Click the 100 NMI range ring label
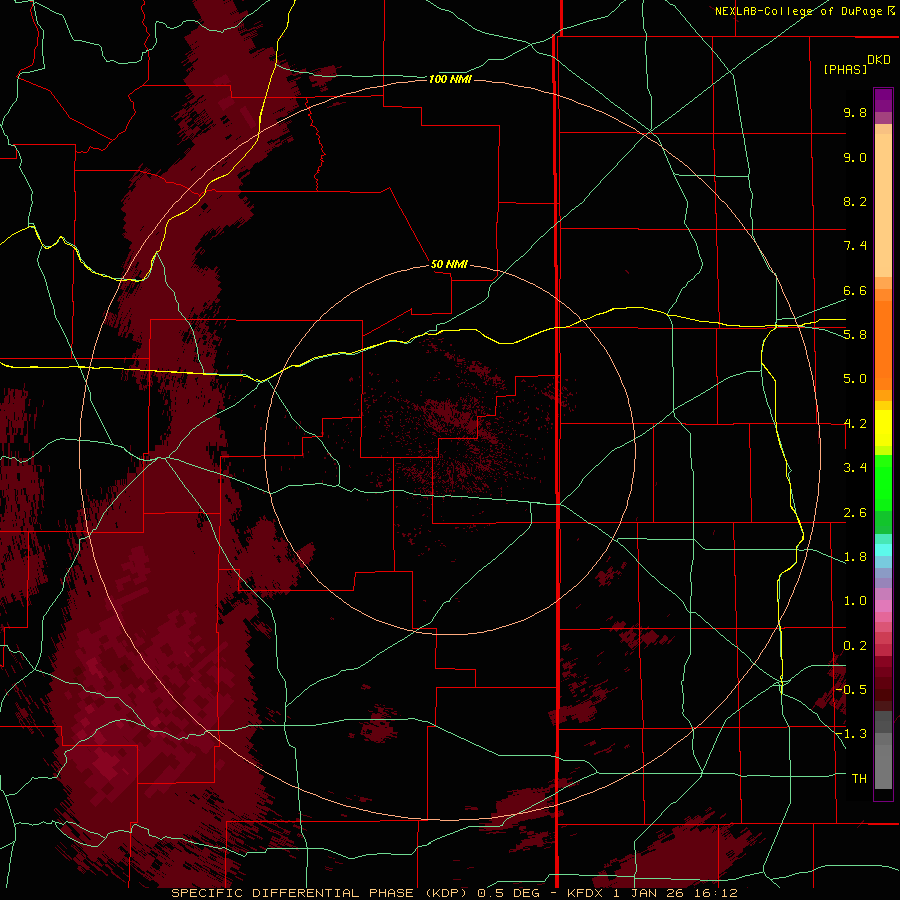 [x=450, y=79]
